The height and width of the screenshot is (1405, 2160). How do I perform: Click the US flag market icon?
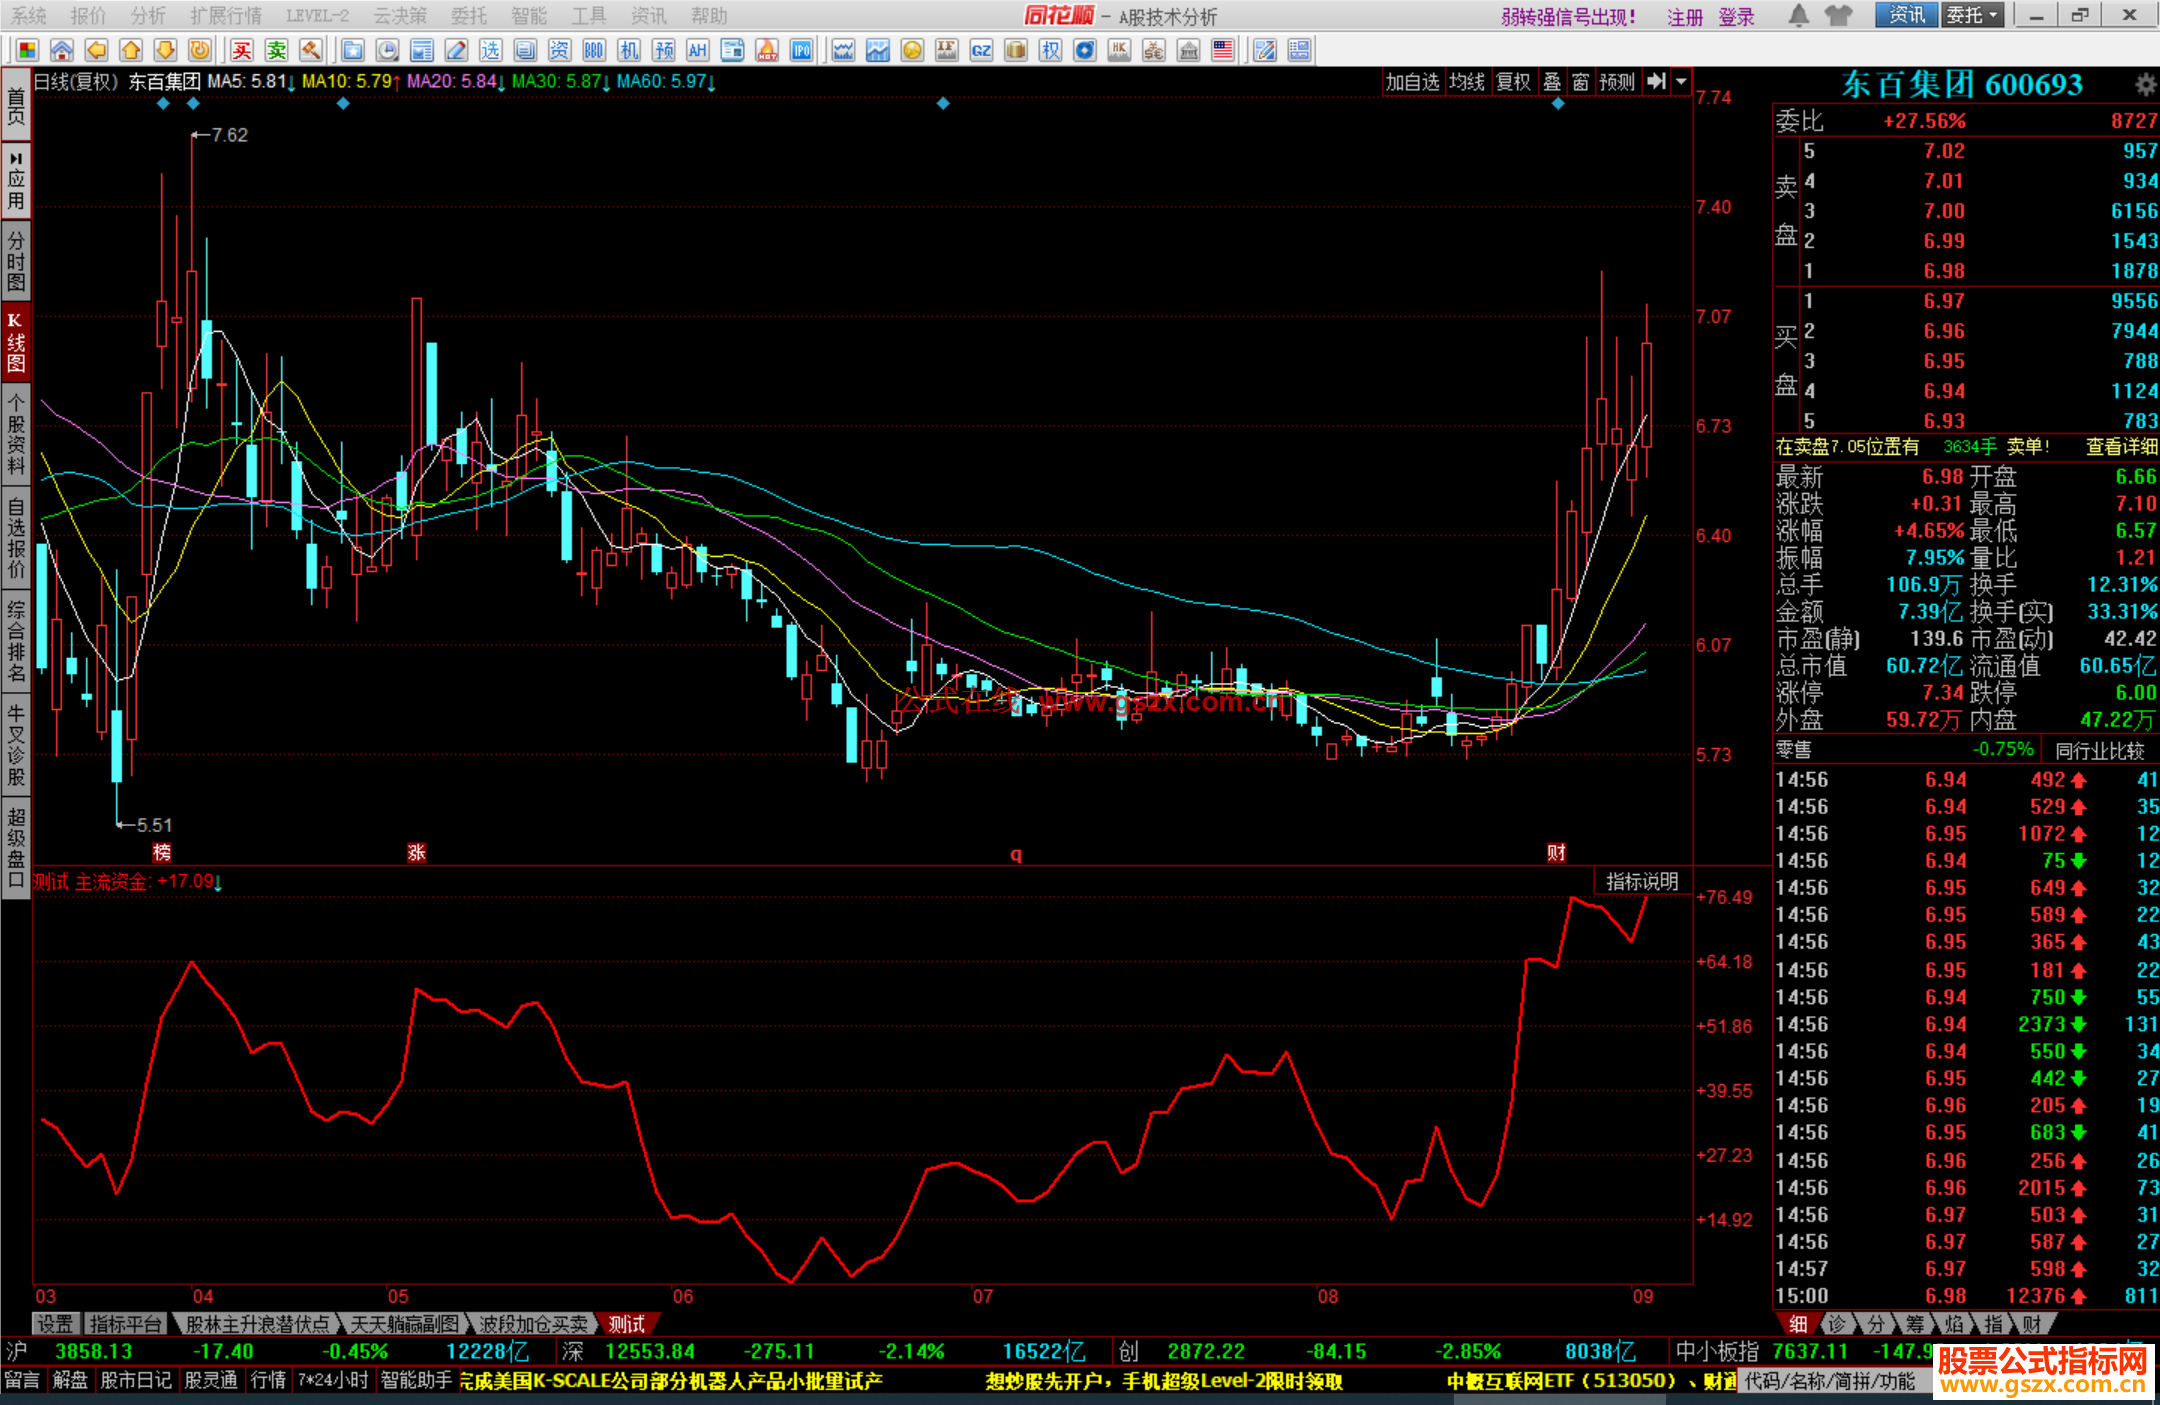1222,50
